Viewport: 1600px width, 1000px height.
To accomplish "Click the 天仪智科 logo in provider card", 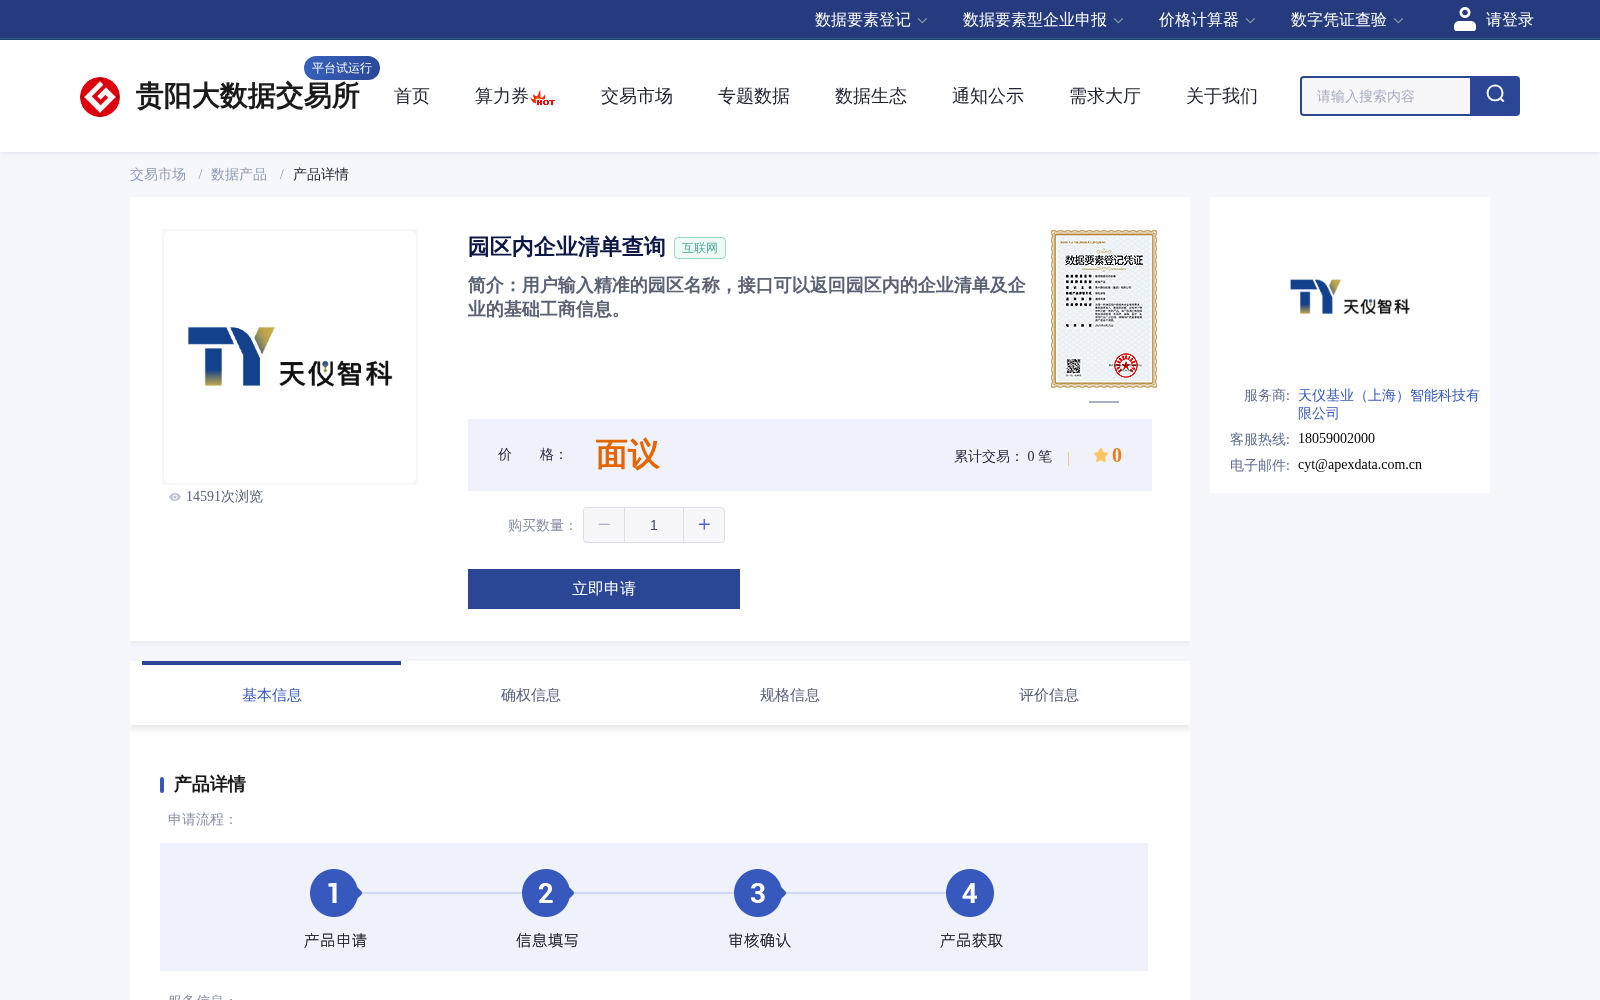I will [x=1350, y=297].
